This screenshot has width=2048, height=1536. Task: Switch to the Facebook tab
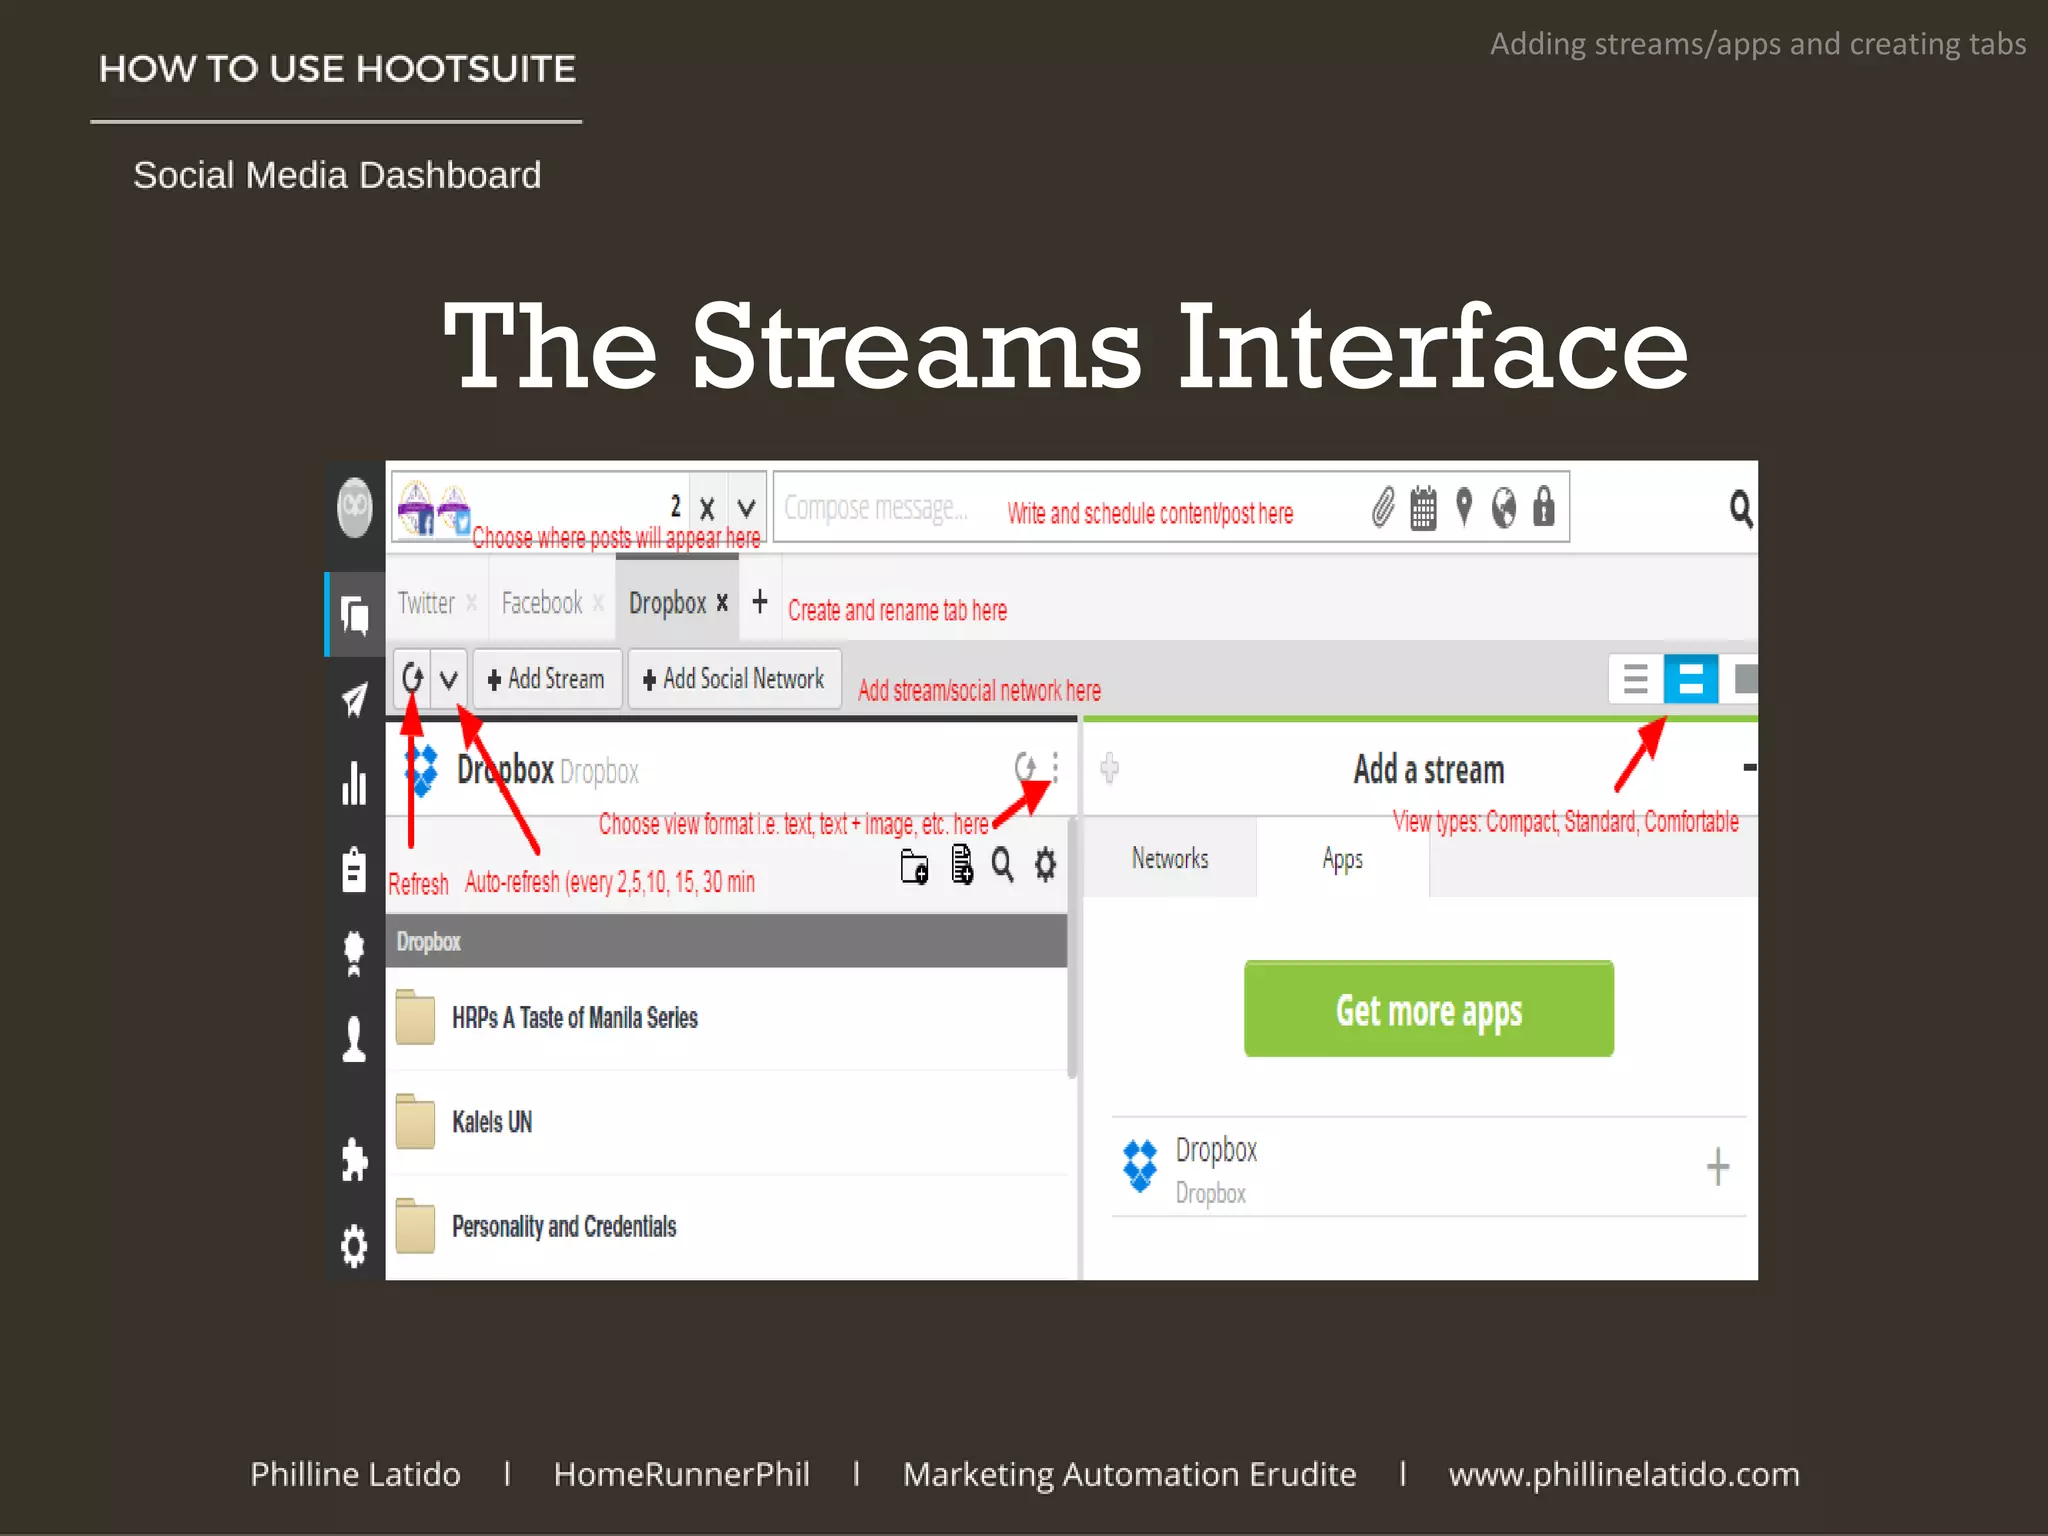[x=541, y=603]
